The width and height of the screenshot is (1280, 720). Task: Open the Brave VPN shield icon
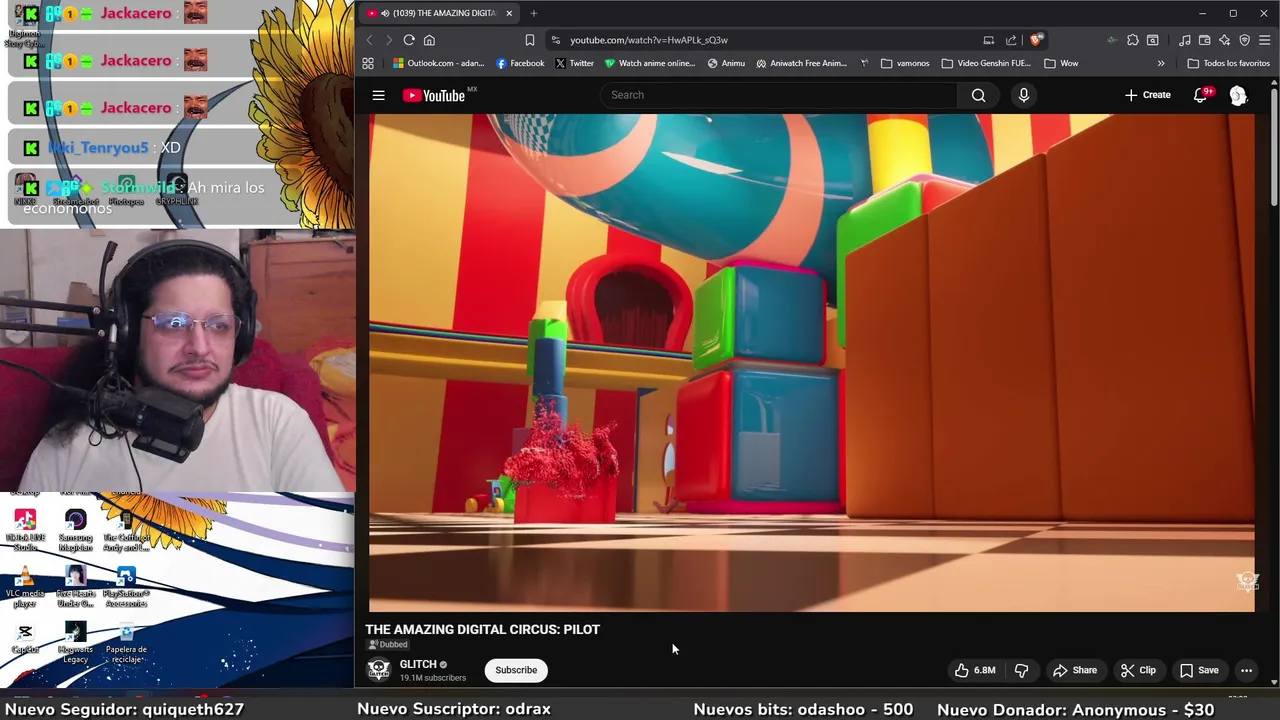tap(1244, 40)
